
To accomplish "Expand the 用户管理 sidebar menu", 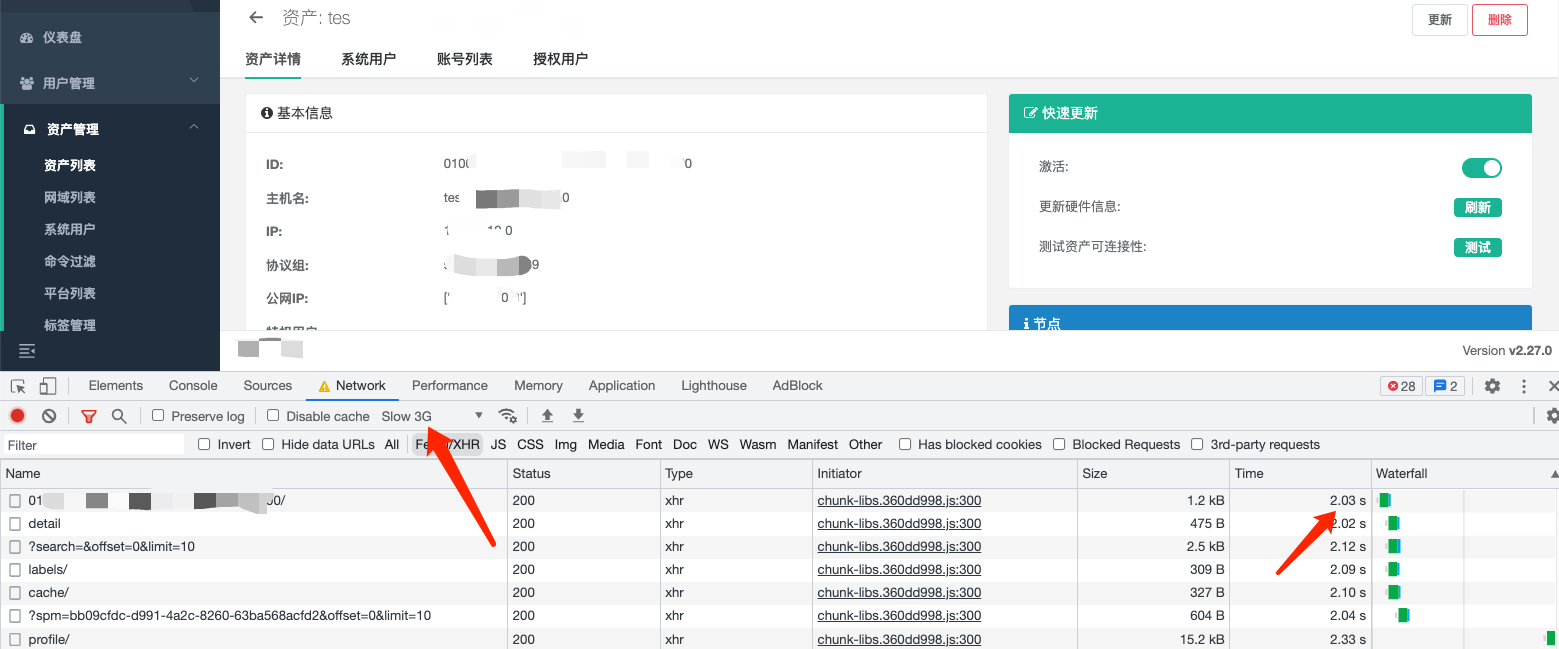I will pos(110,82).
